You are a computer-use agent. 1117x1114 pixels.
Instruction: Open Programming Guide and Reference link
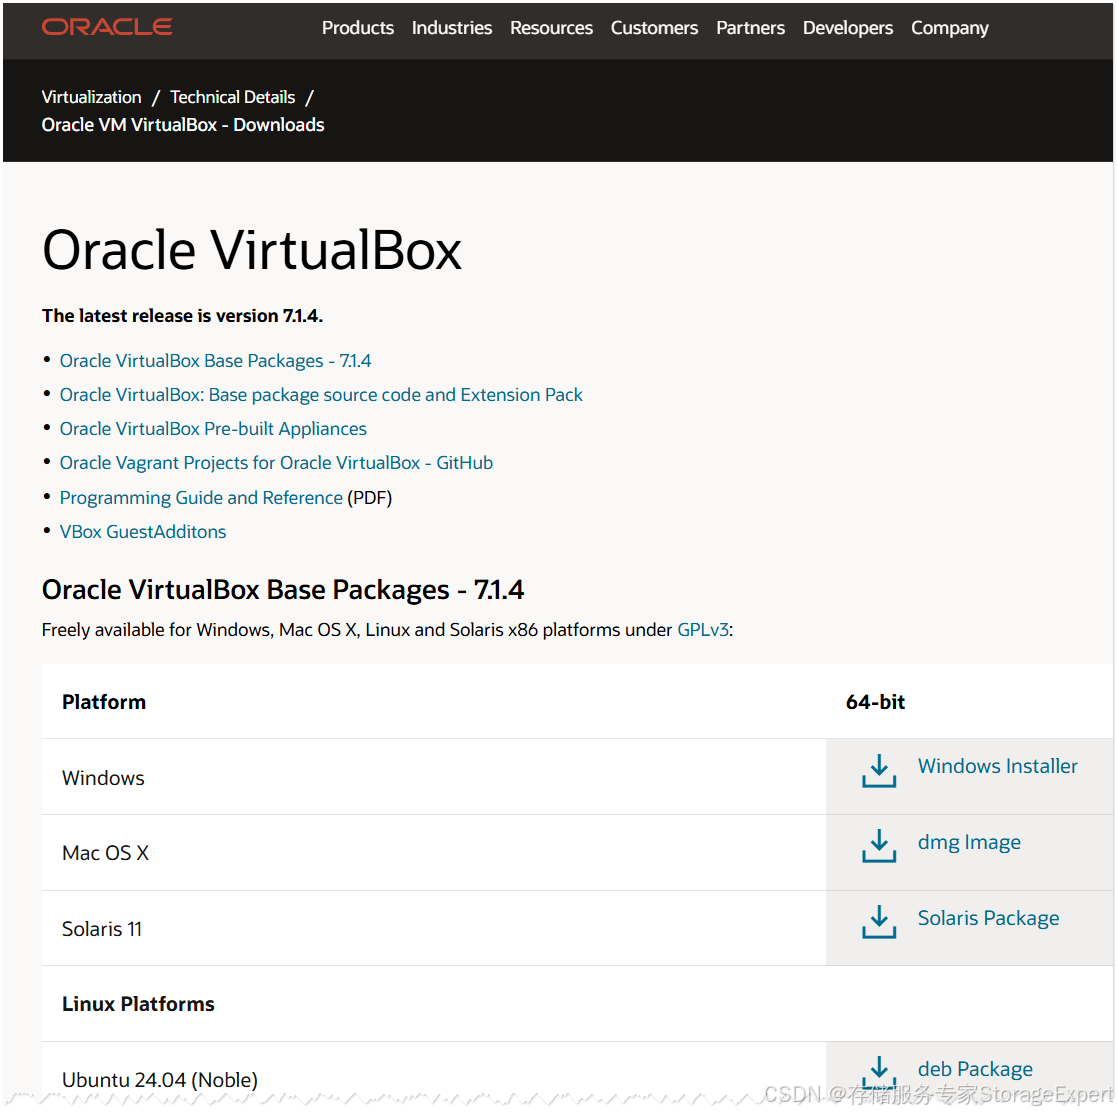click(201, 498)
